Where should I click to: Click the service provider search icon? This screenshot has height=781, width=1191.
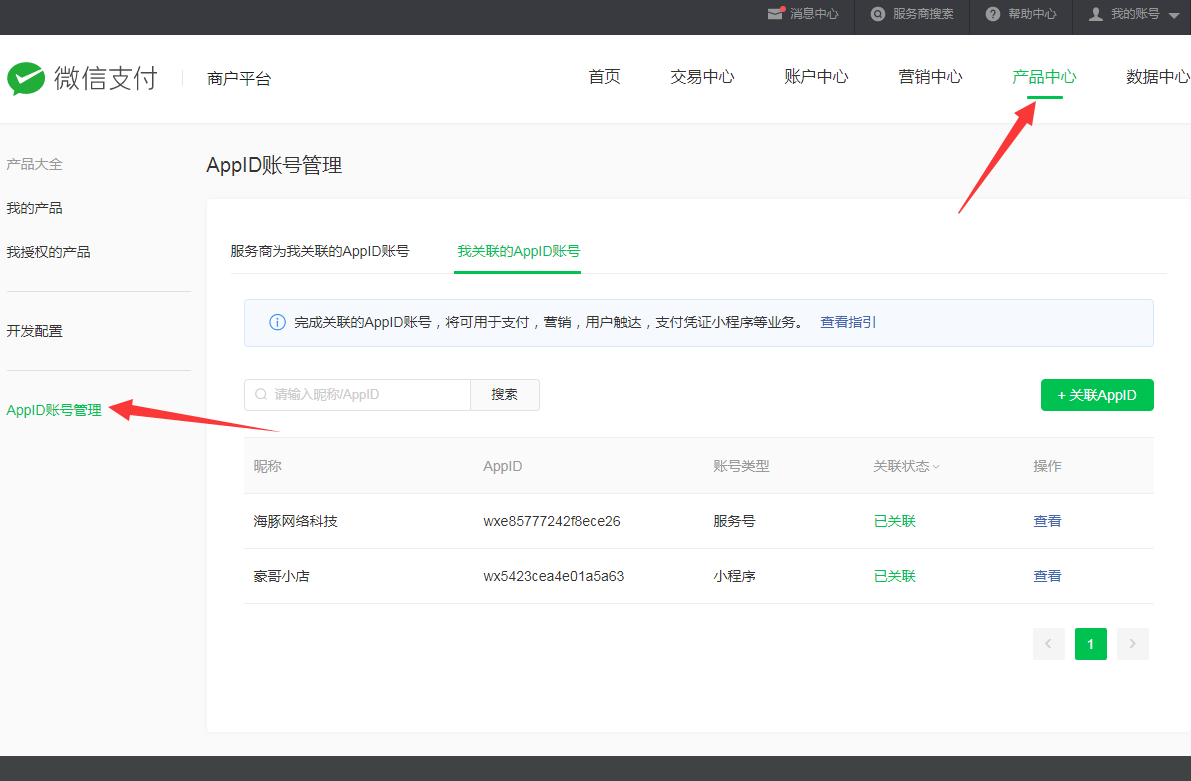878,14
